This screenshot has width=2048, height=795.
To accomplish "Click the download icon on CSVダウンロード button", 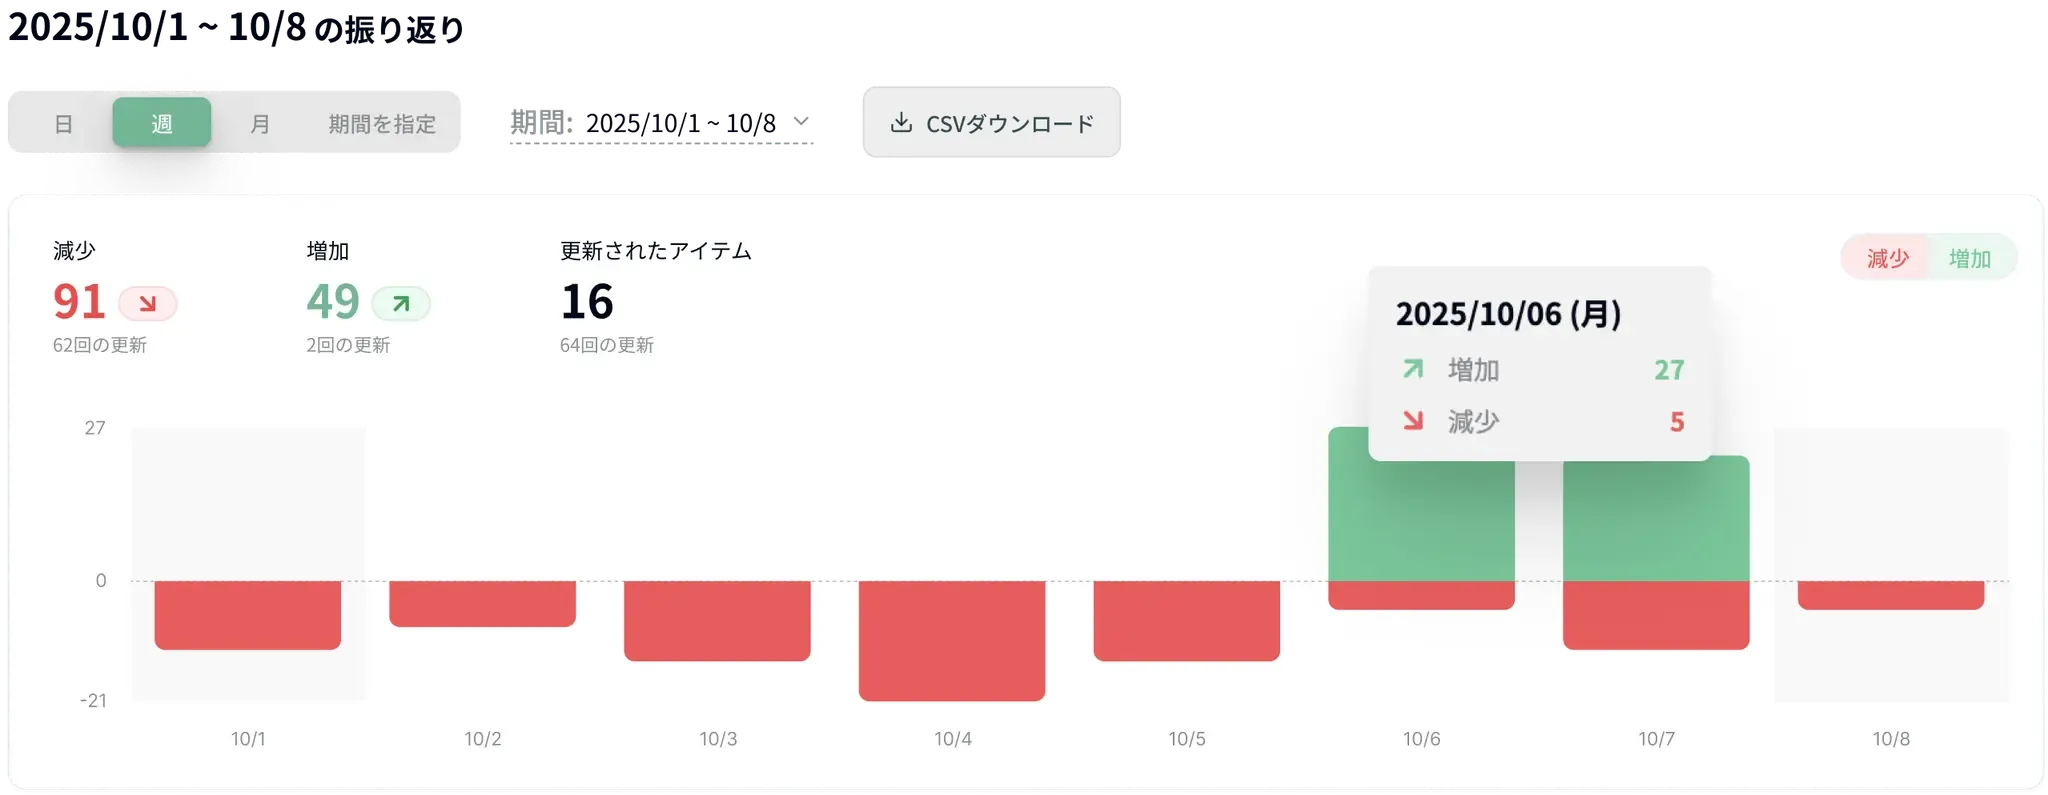I will point(899,123).
